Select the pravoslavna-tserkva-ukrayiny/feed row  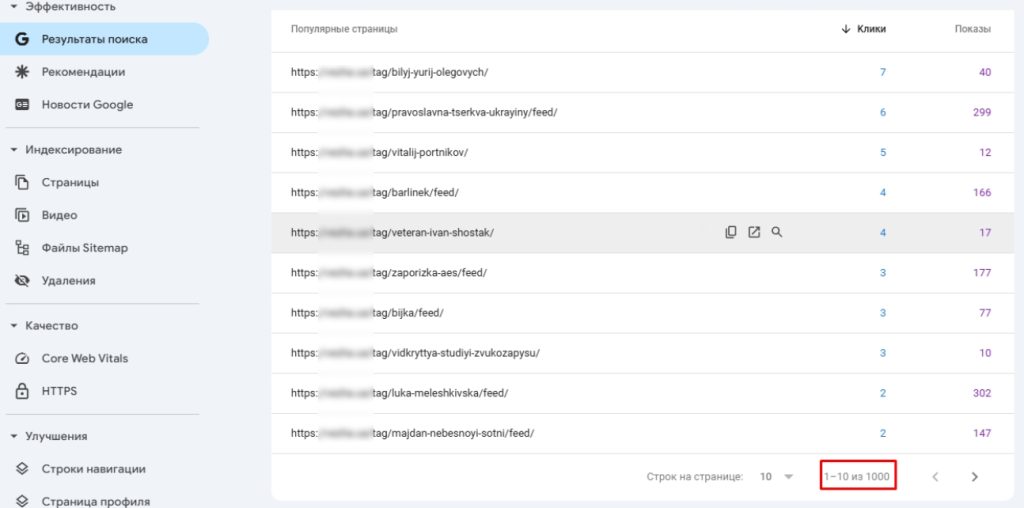643,112
